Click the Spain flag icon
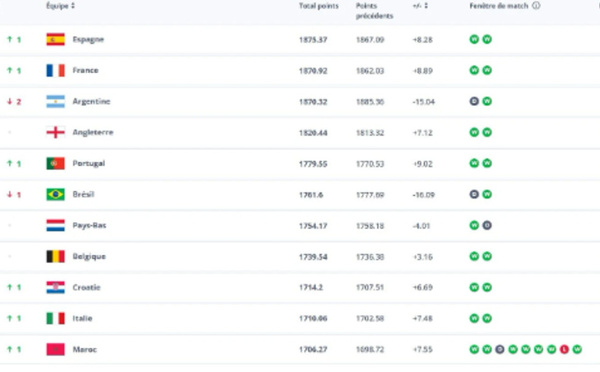 point(55,39)
